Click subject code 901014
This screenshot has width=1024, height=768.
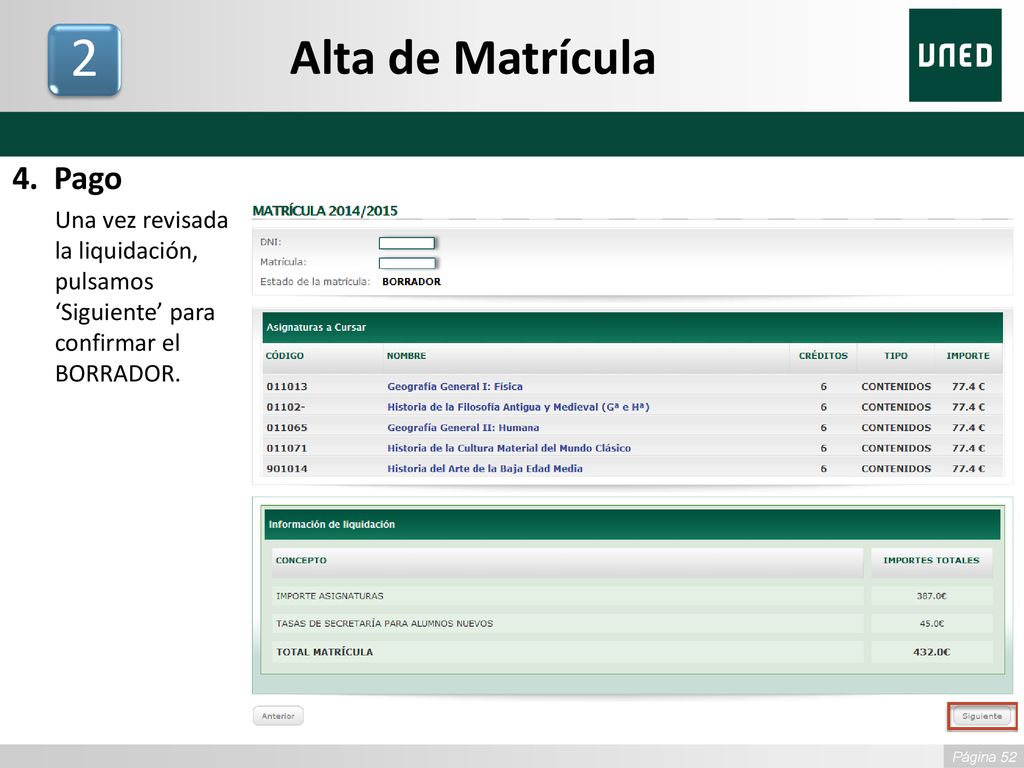[x=287, y=468]
